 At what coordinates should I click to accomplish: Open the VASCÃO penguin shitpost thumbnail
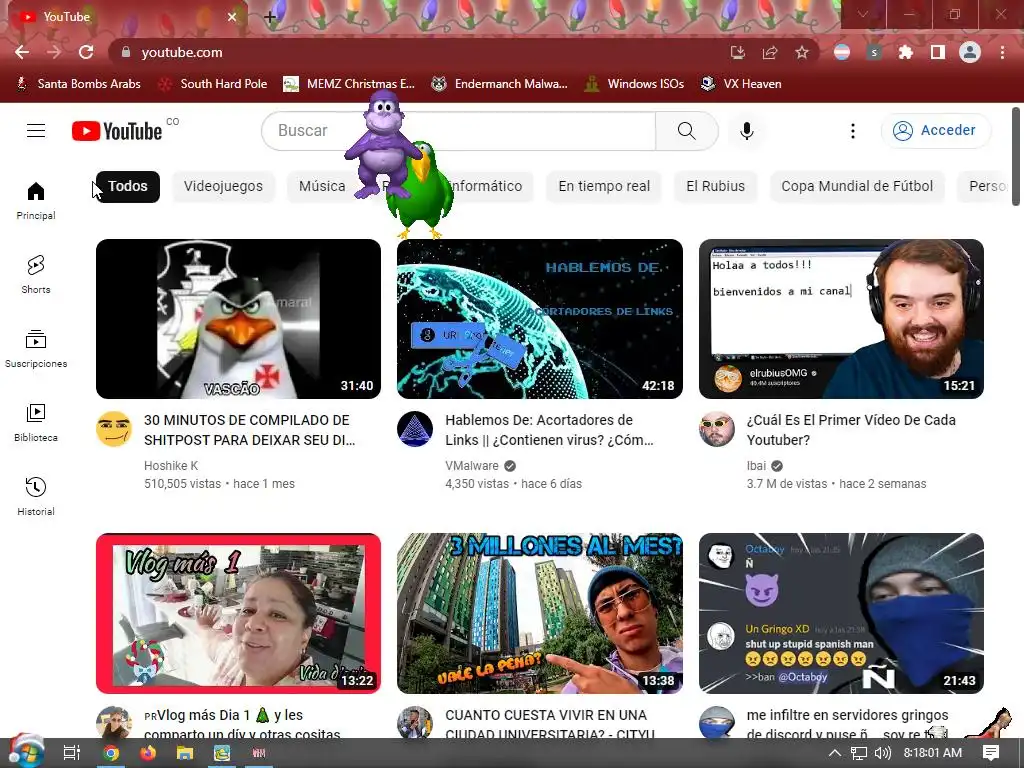click(x=238, y=319)
